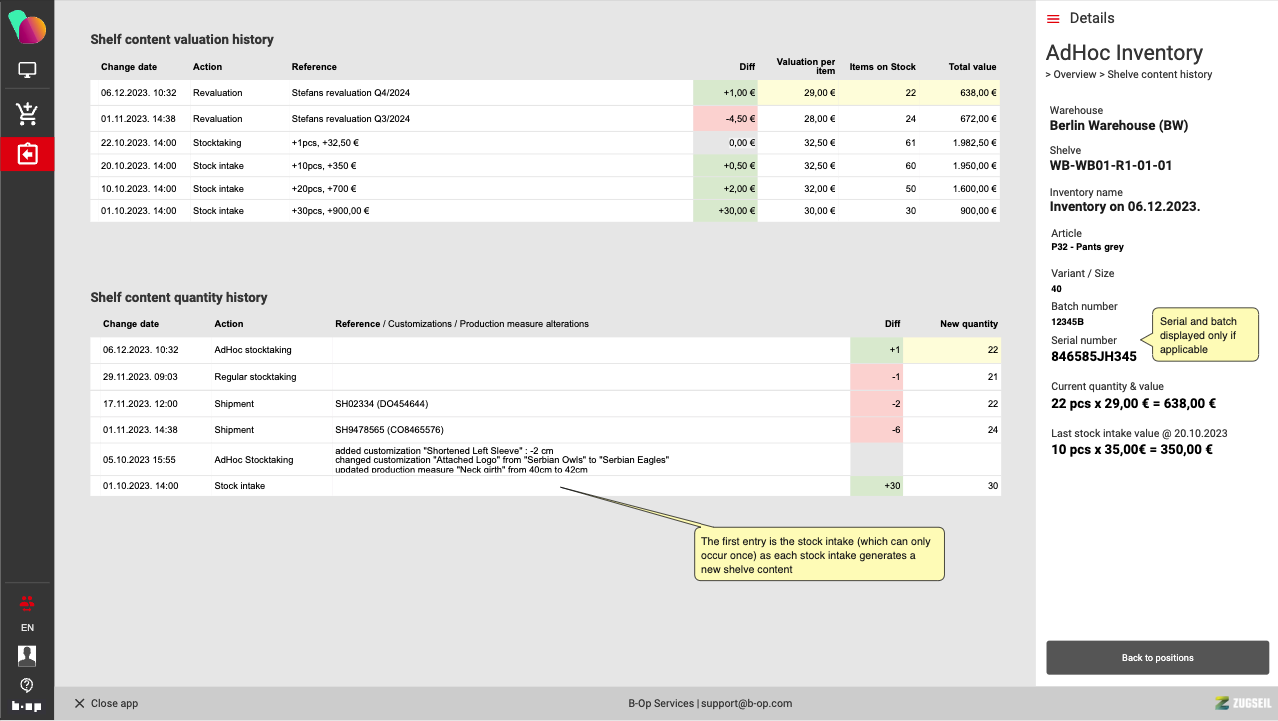Image resolution: width=1278 pixels, height=721 pixels.
Task: Switch language using the EN selector
Action: pos(27,628)
